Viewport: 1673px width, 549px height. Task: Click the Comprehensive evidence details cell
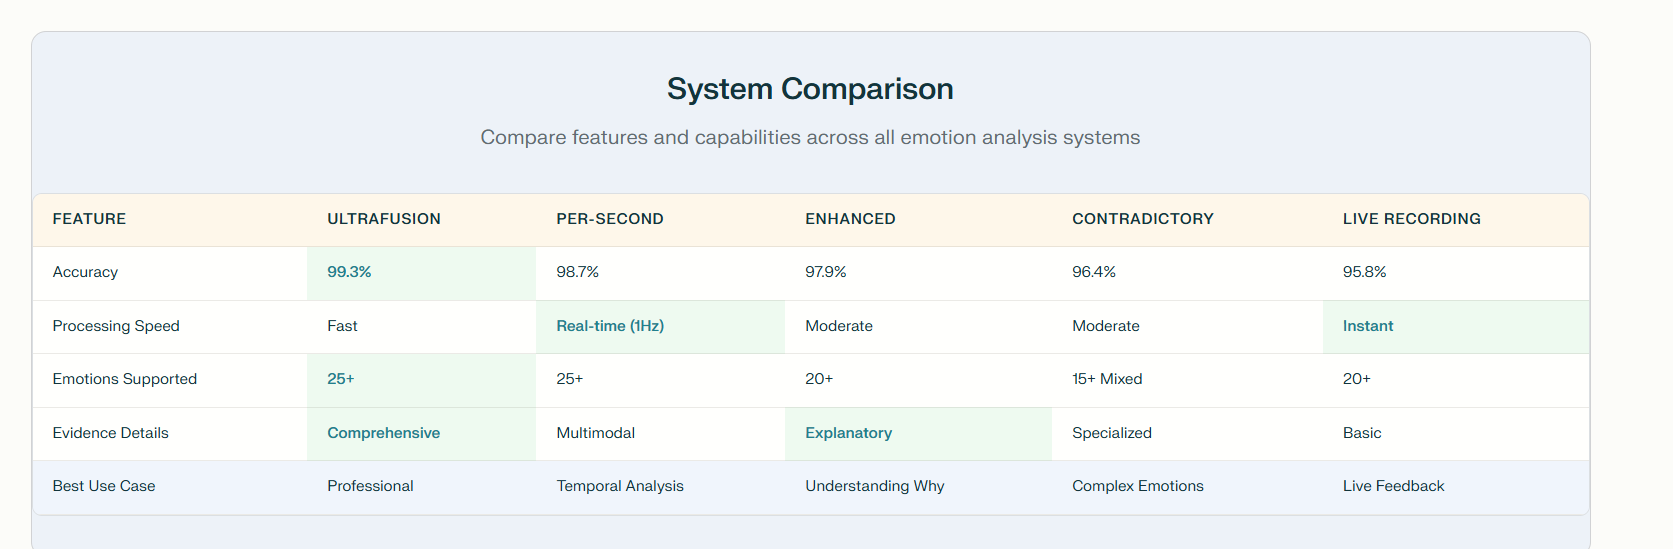tap(383, 433)
